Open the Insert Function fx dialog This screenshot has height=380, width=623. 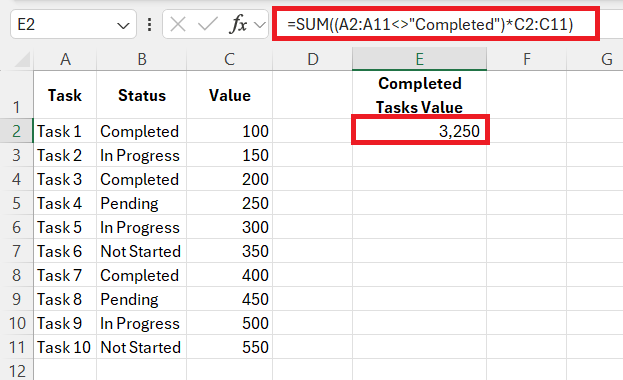pos(238,25)
